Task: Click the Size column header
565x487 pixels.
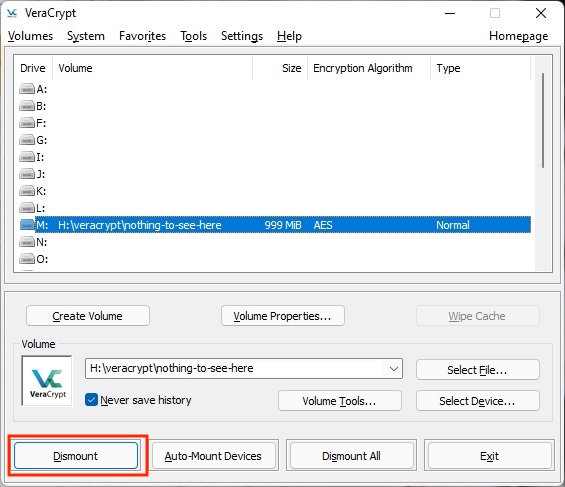Action: click(x=280, y=68)
